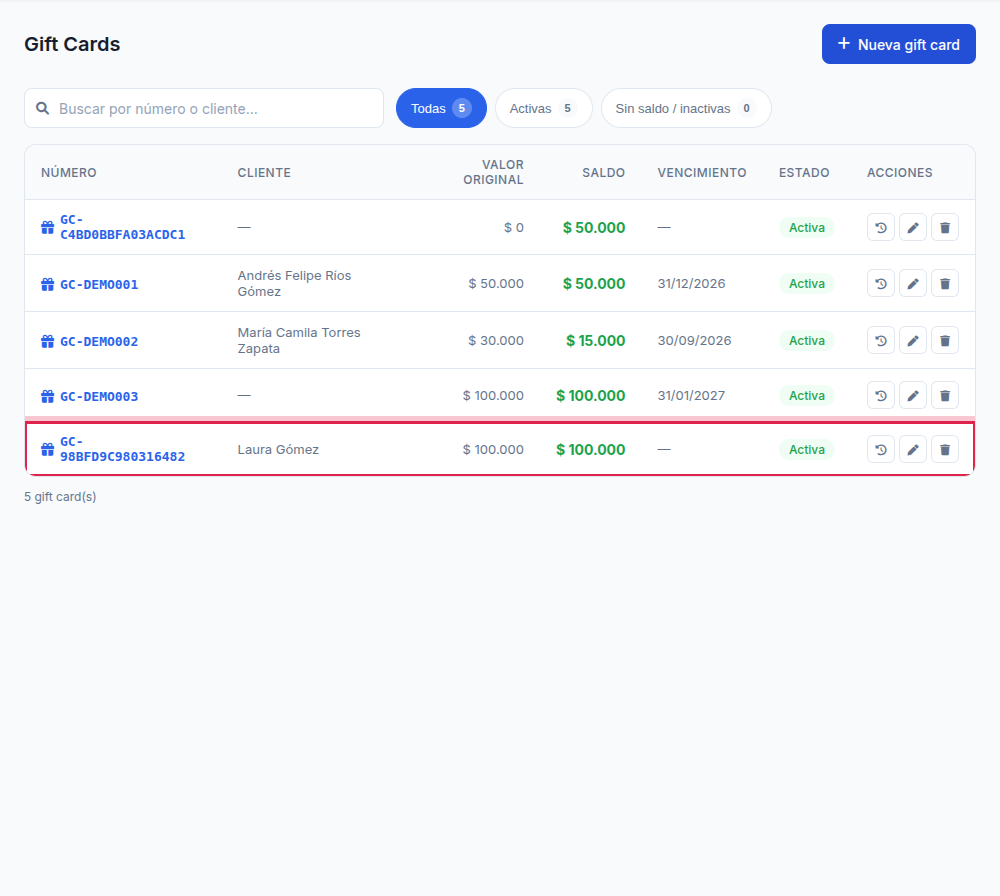Open gift card number GC-DEMO001
Viewport: 1000px width, 896px height.
tap(99, 284)
